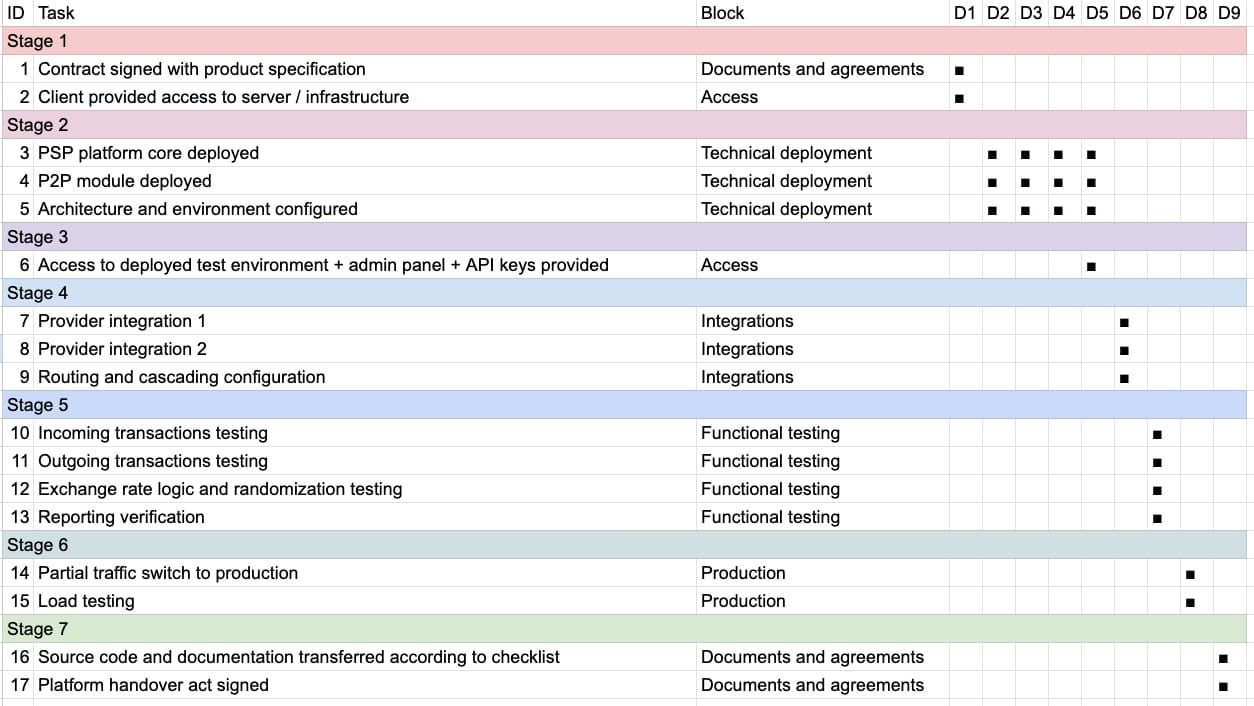Click D5 marker on the API keys access row
1254x706 pixels.
1091,266
